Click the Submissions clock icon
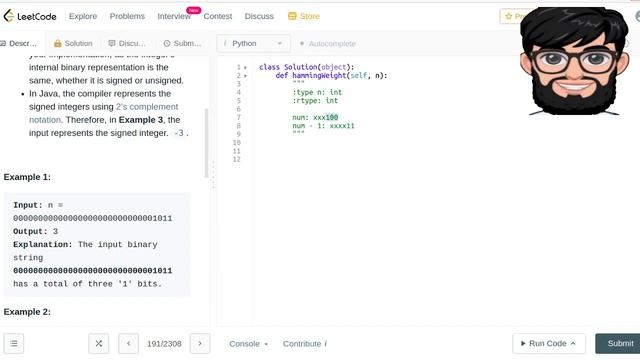Image resolution: width=640 pixels, height=360 pixels. pos(167,43)
